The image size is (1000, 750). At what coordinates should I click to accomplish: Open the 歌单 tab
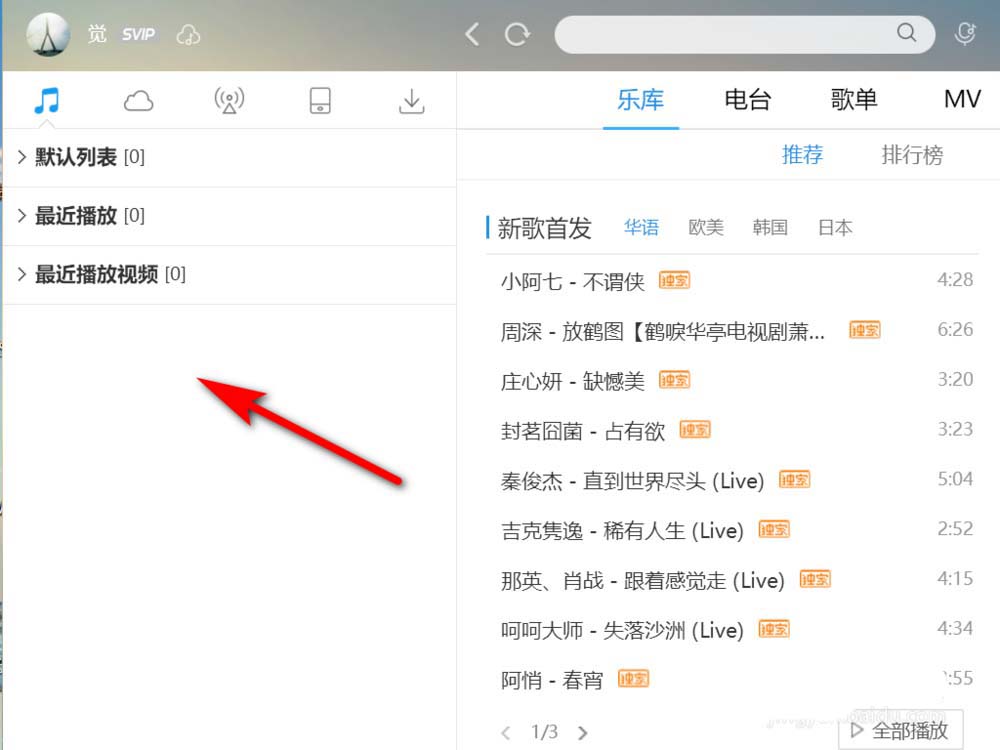point(853,100)
